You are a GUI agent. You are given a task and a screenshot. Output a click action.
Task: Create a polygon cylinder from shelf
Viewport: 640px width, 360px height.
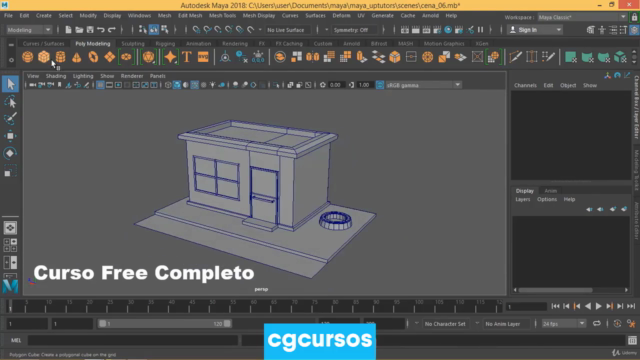60,57
